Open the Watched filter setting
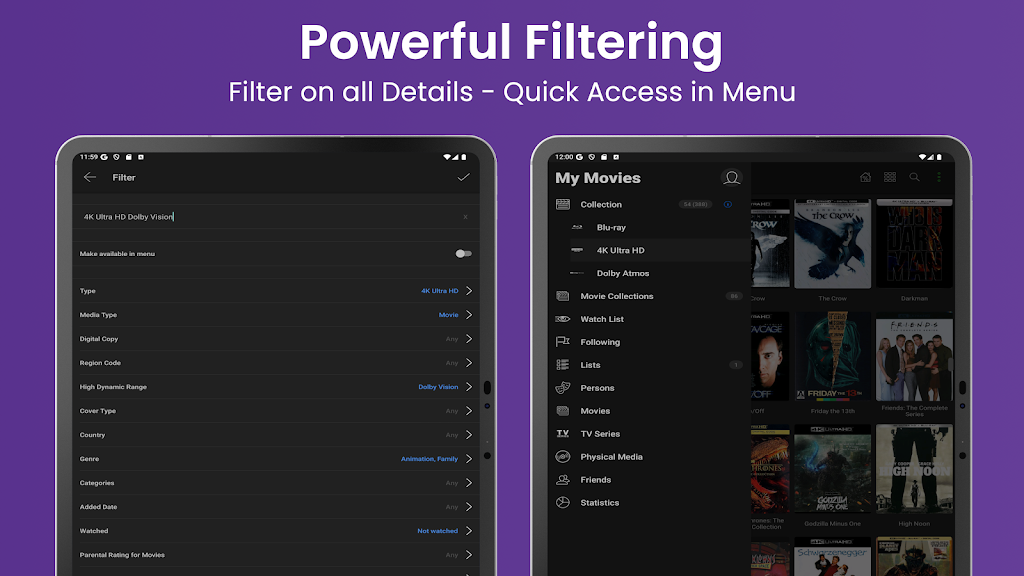Viewport: 1024px width, 576px height. pyautogui.click(x=469, y=531)
